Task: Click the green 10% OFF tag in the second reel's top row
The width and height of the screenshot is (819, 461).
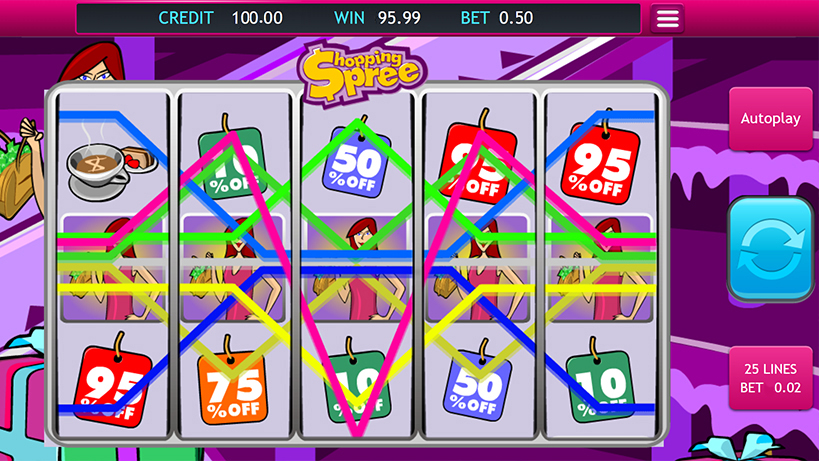Action: pyautogui.click(x=232, y=157)
